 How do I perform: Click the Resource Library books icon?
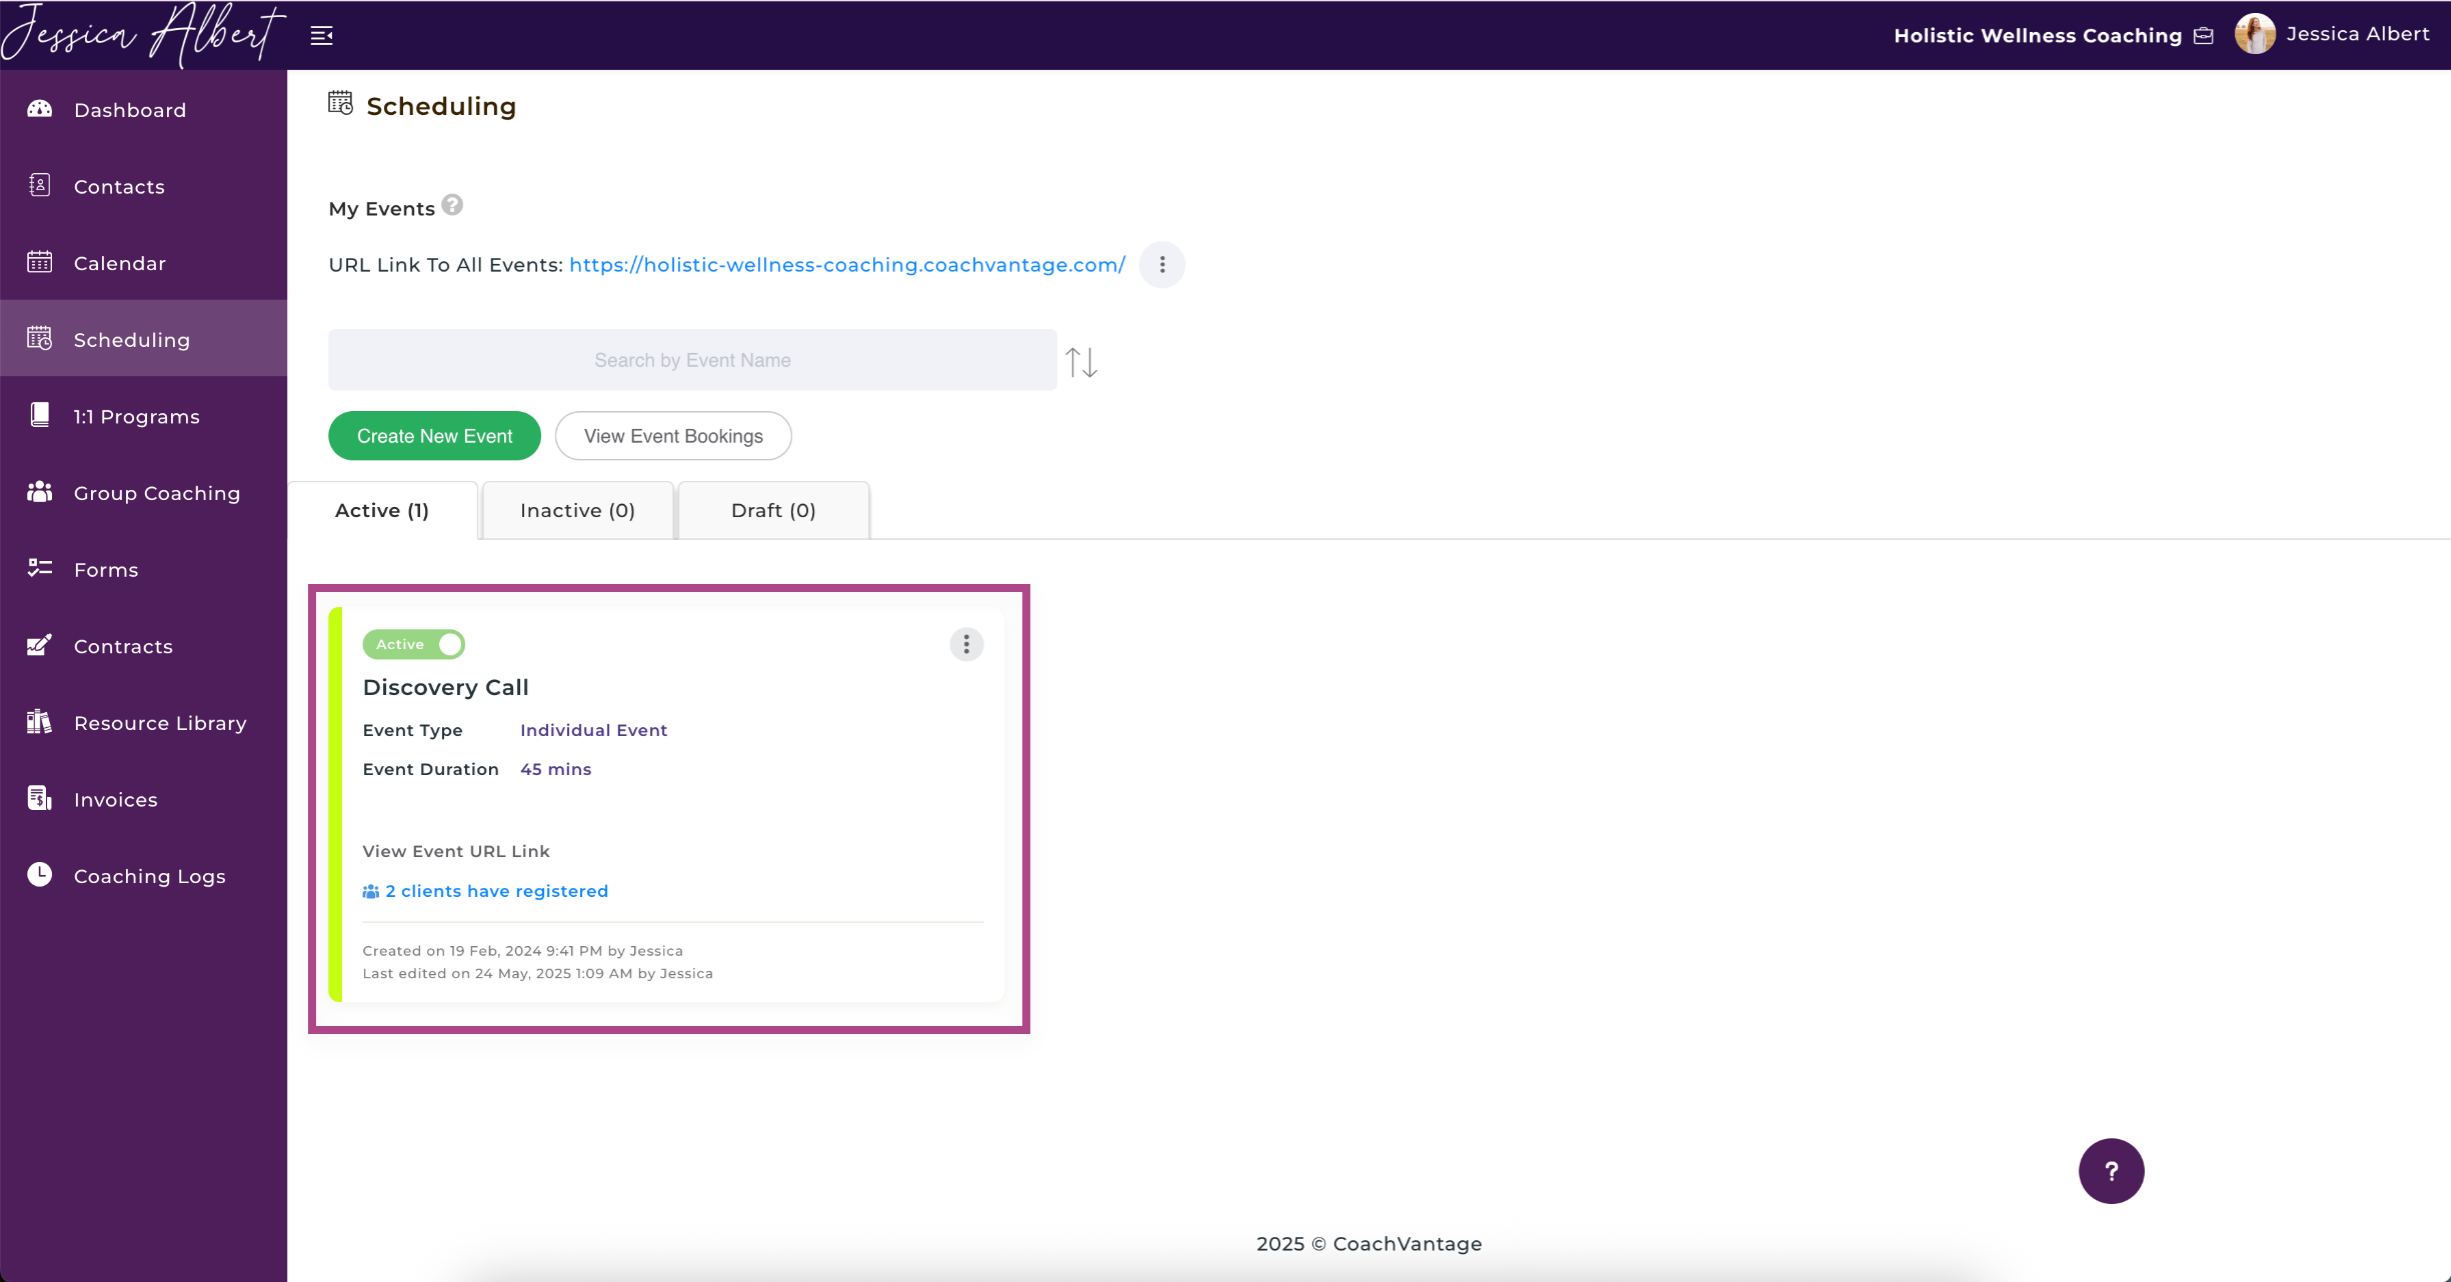coord(40,722)
